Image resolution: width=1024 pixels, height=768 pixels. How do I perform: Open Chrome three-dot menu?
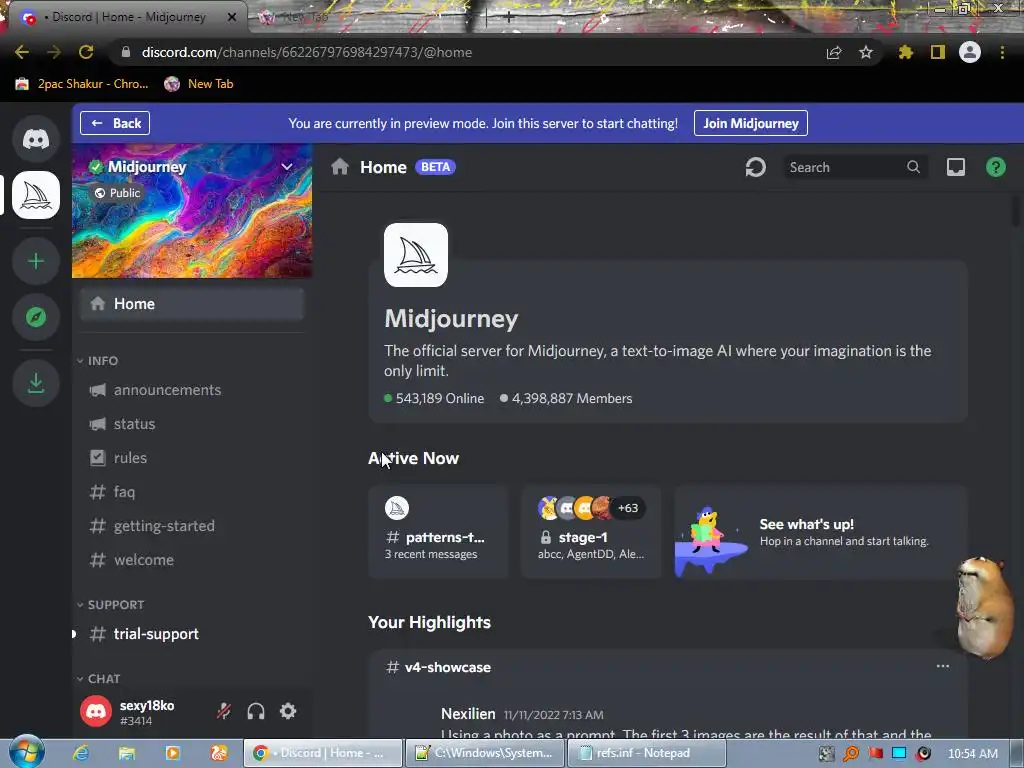pos(1002,52)
